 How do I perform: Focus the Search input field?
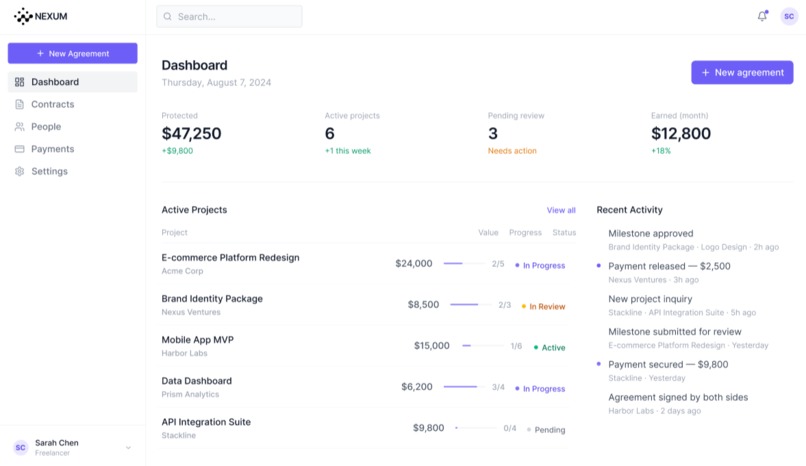(x=229, y=16)
